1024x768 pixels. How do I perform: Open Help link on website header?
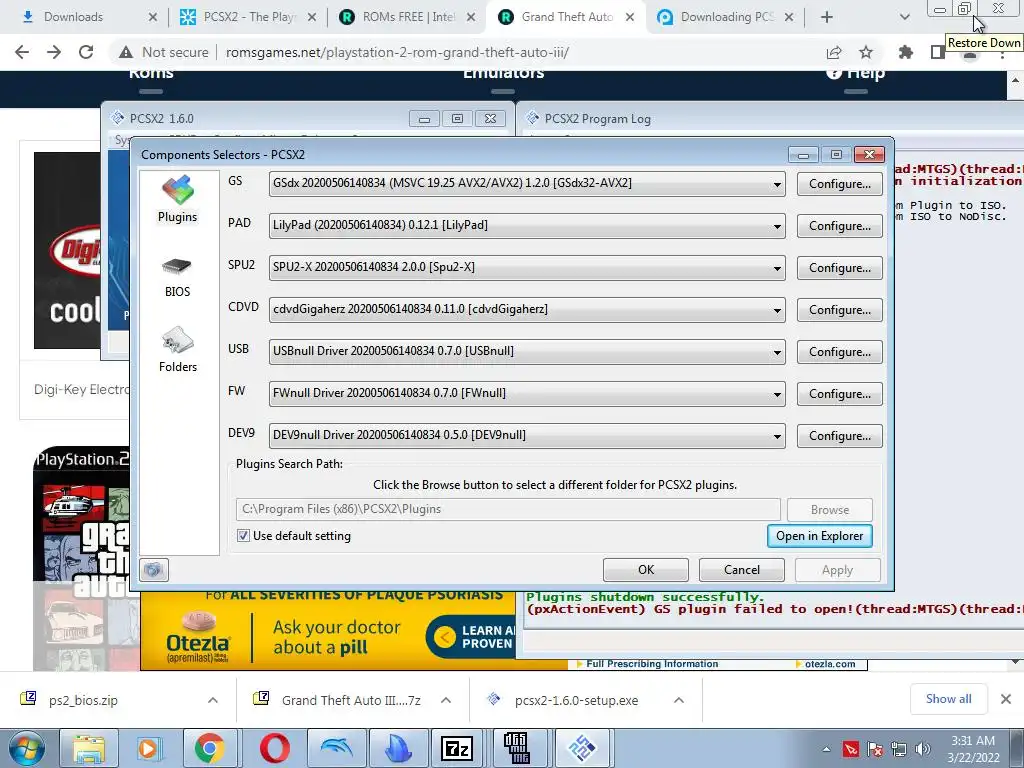coord(856,73)
